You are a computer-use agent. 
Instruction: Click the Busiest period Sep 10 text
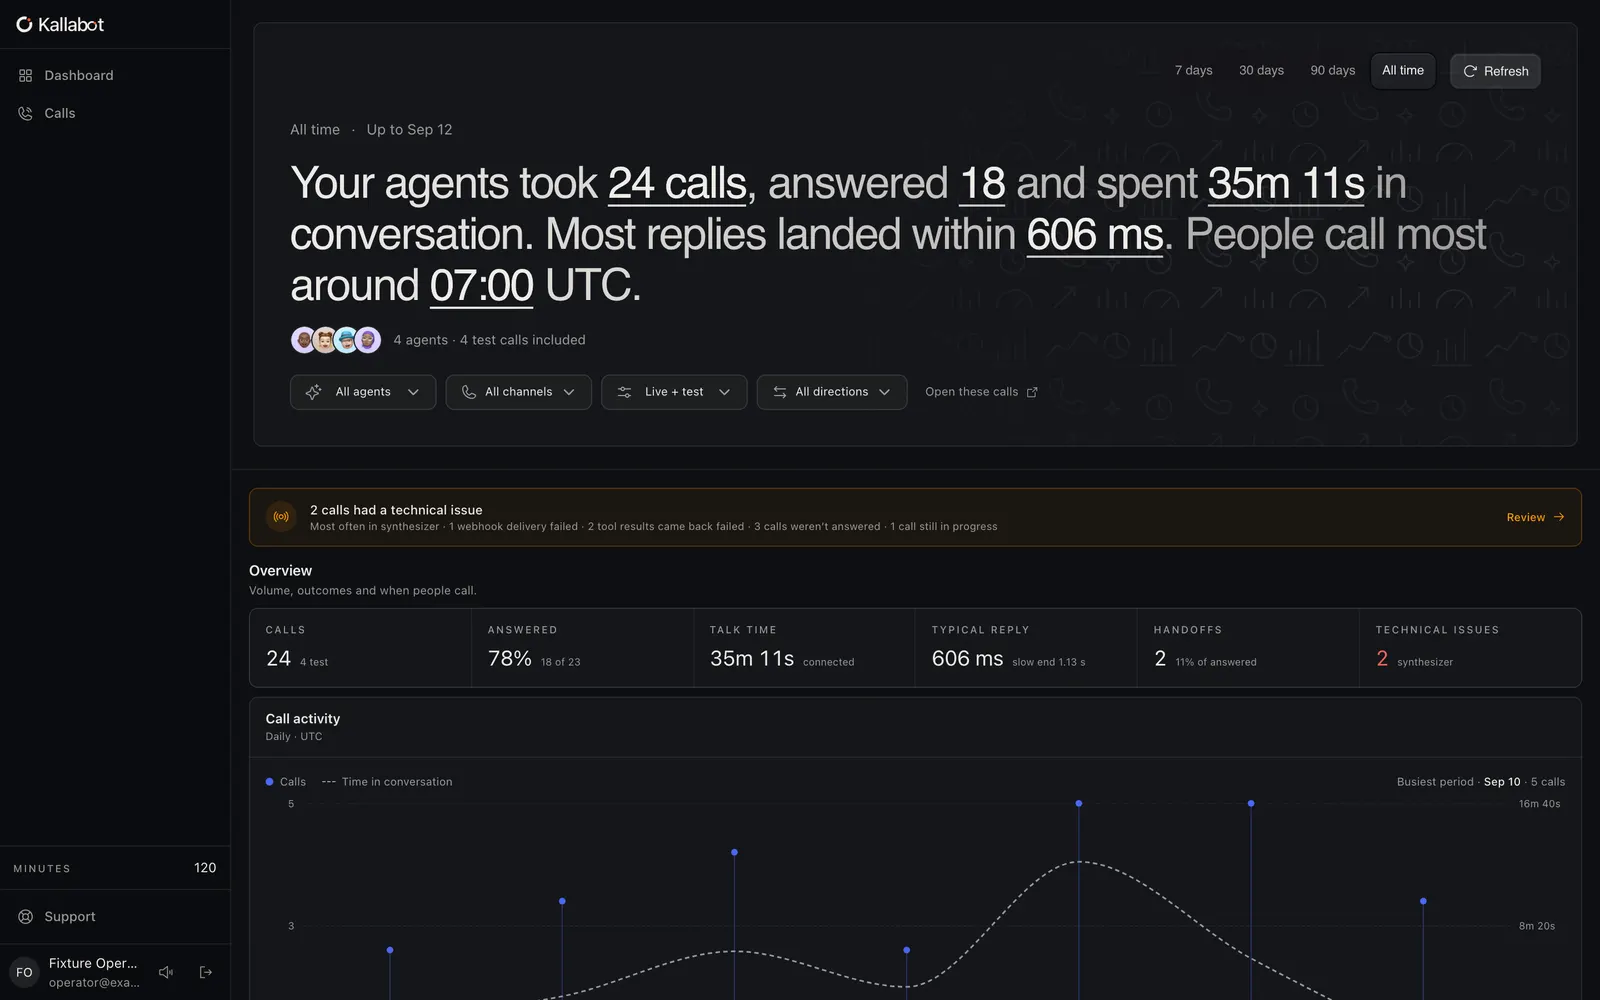click(1481, 782)
